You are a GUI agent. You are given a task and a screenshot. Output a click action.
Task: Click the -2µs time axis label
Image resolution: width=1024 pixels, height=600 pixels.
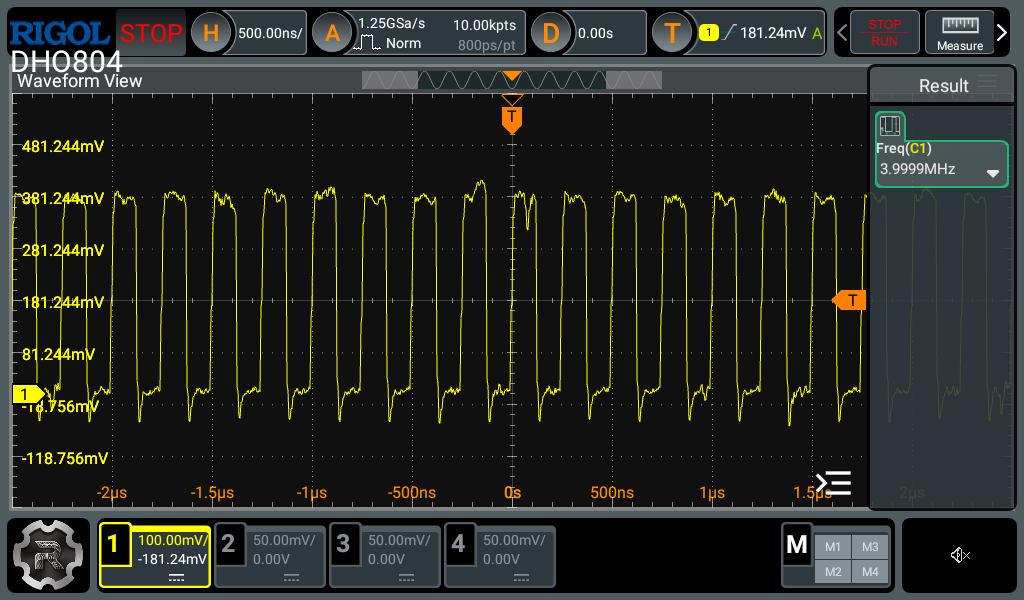tap(112, 492)
